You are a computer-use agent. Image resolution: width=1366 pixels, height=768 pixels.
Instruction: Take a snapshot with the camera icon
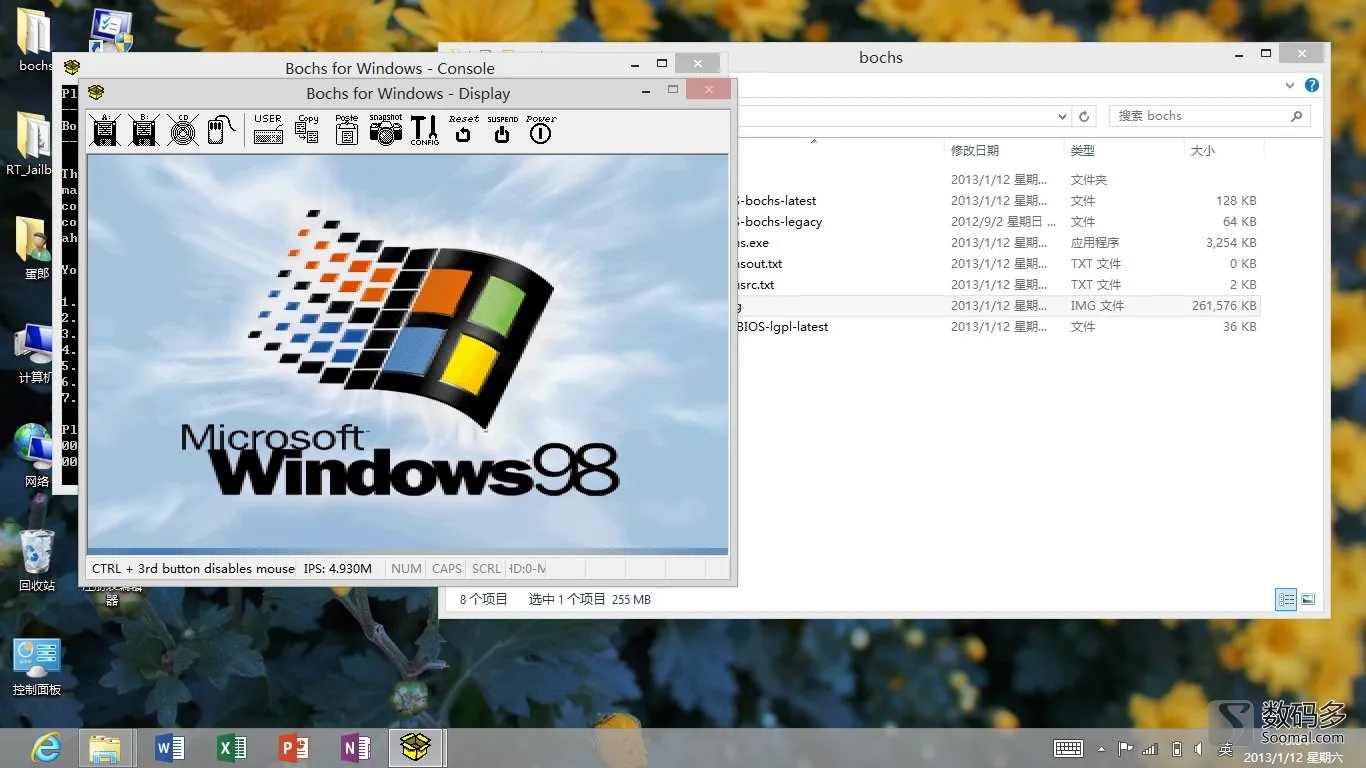(385, 130)
